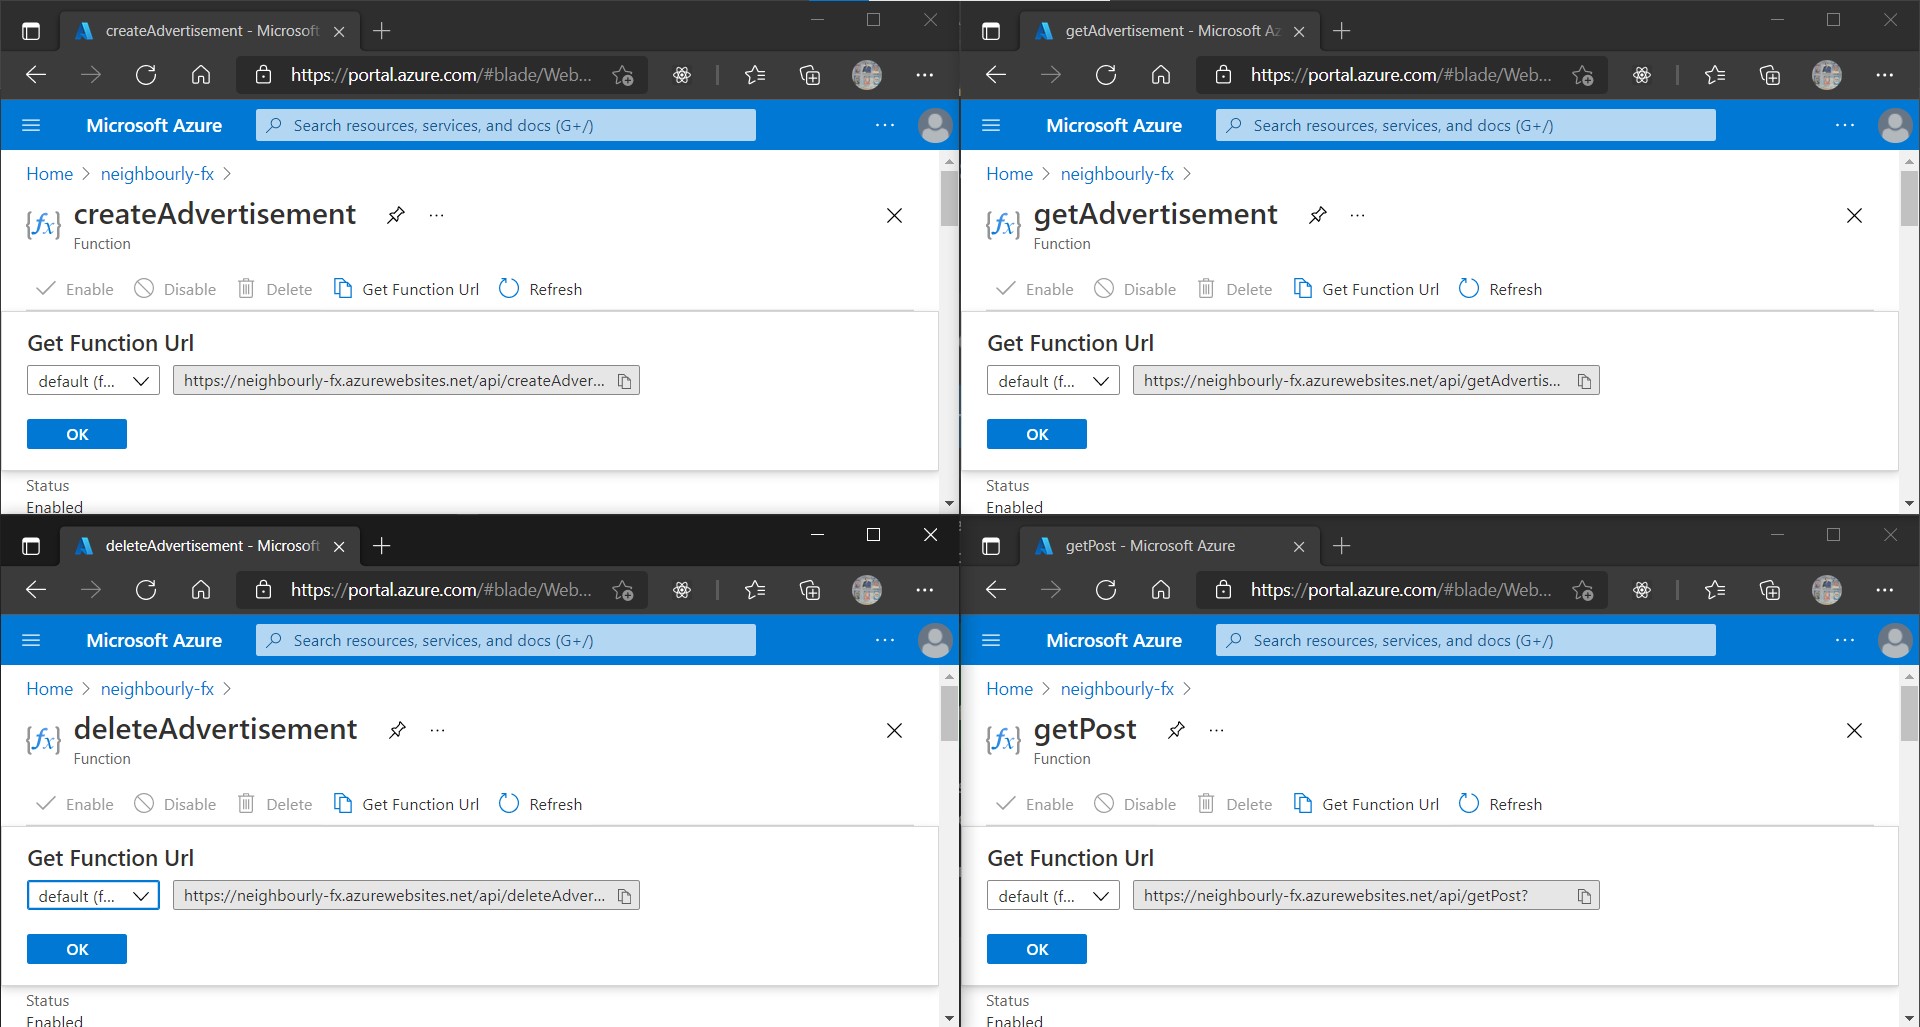Open browser extension icon in createAdvertisement window
The height and width of the screenshot is (1027, 1920).
pyautogui.click(x=682, y=75)
